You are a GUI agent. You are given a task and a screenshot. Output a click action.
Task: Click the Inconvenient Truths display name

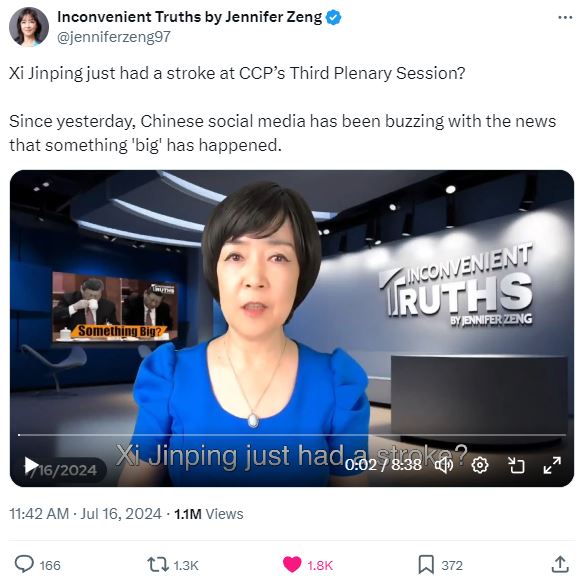point(189,17)
